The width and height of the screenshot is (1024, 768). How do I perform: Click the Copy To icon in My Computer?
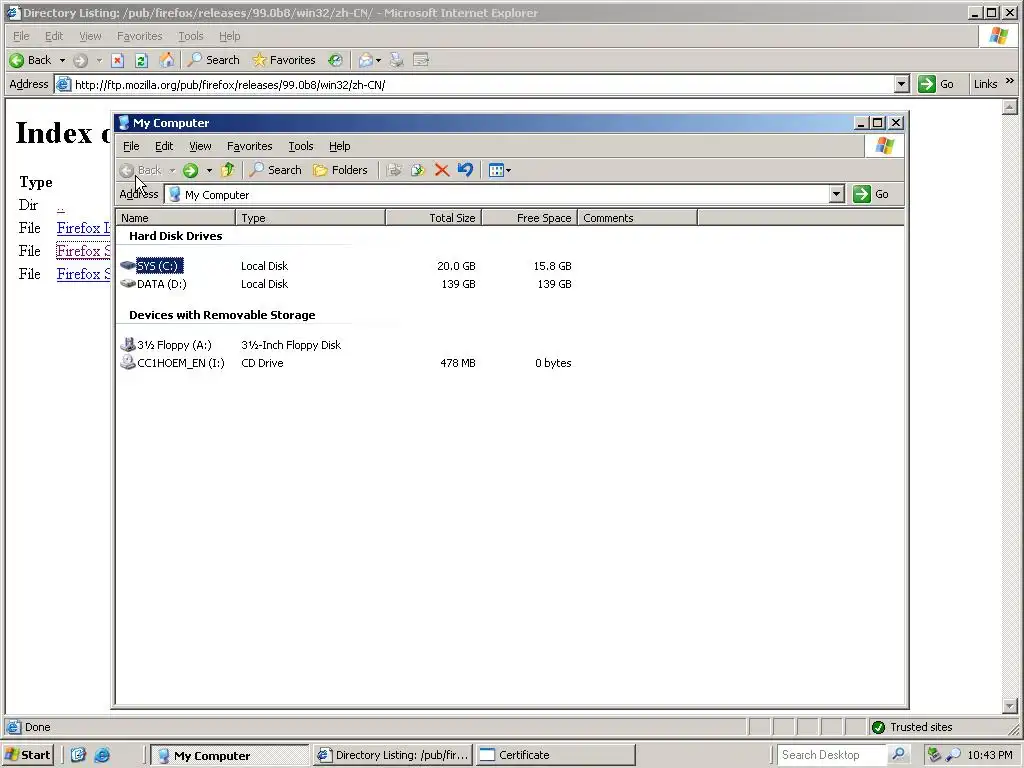coord(418,170)
